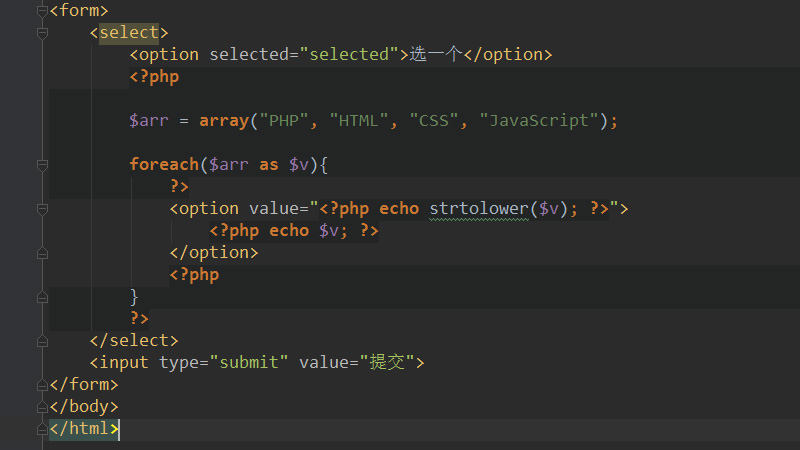Screen dimensions: 800x450
Task: Place cursor on the array keyword
Action: click(x=224, y=120)
